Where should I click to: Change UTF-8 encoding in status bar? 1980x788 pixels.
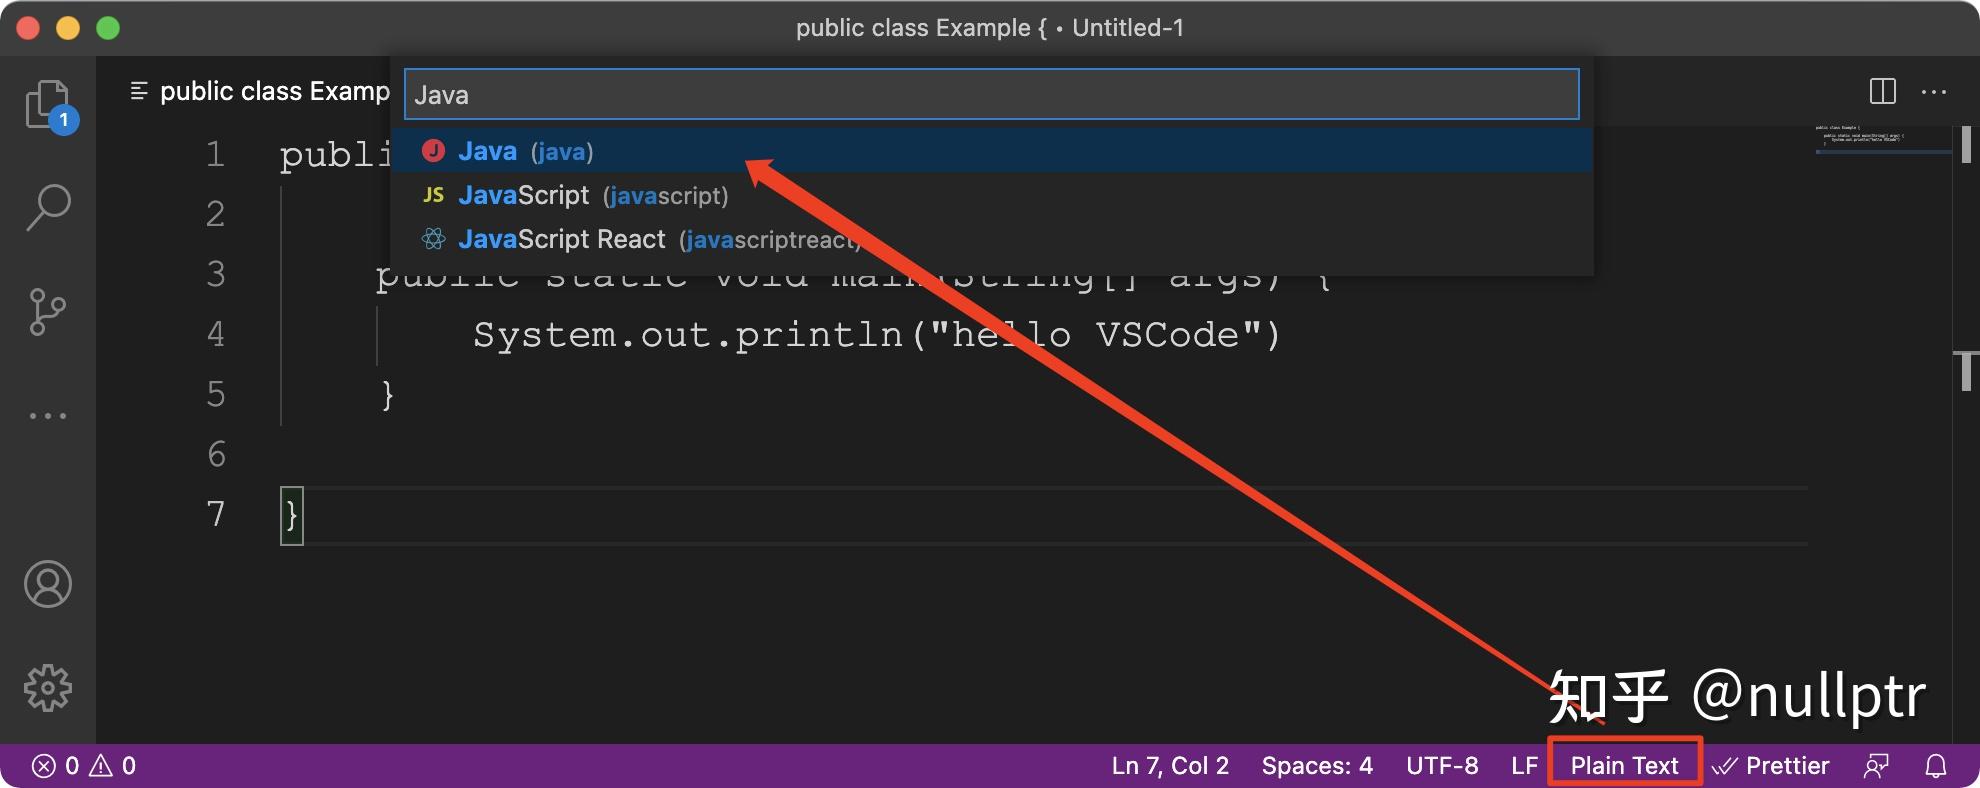(1443, 765)
